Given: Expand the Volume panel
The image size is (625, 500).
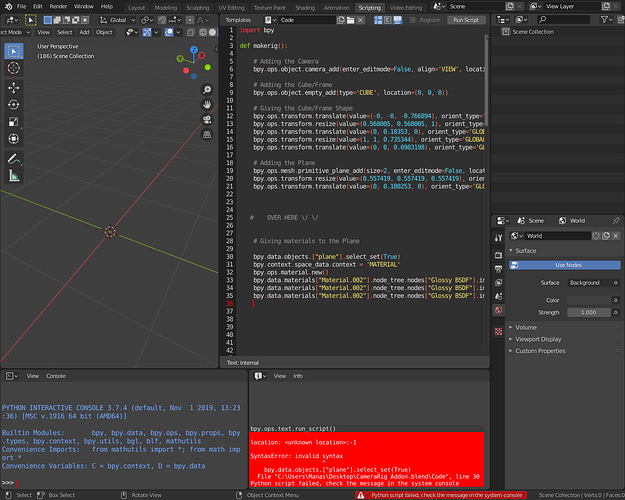Looking at the screenshot, I should pyautogui.click(x=526, y=327).
